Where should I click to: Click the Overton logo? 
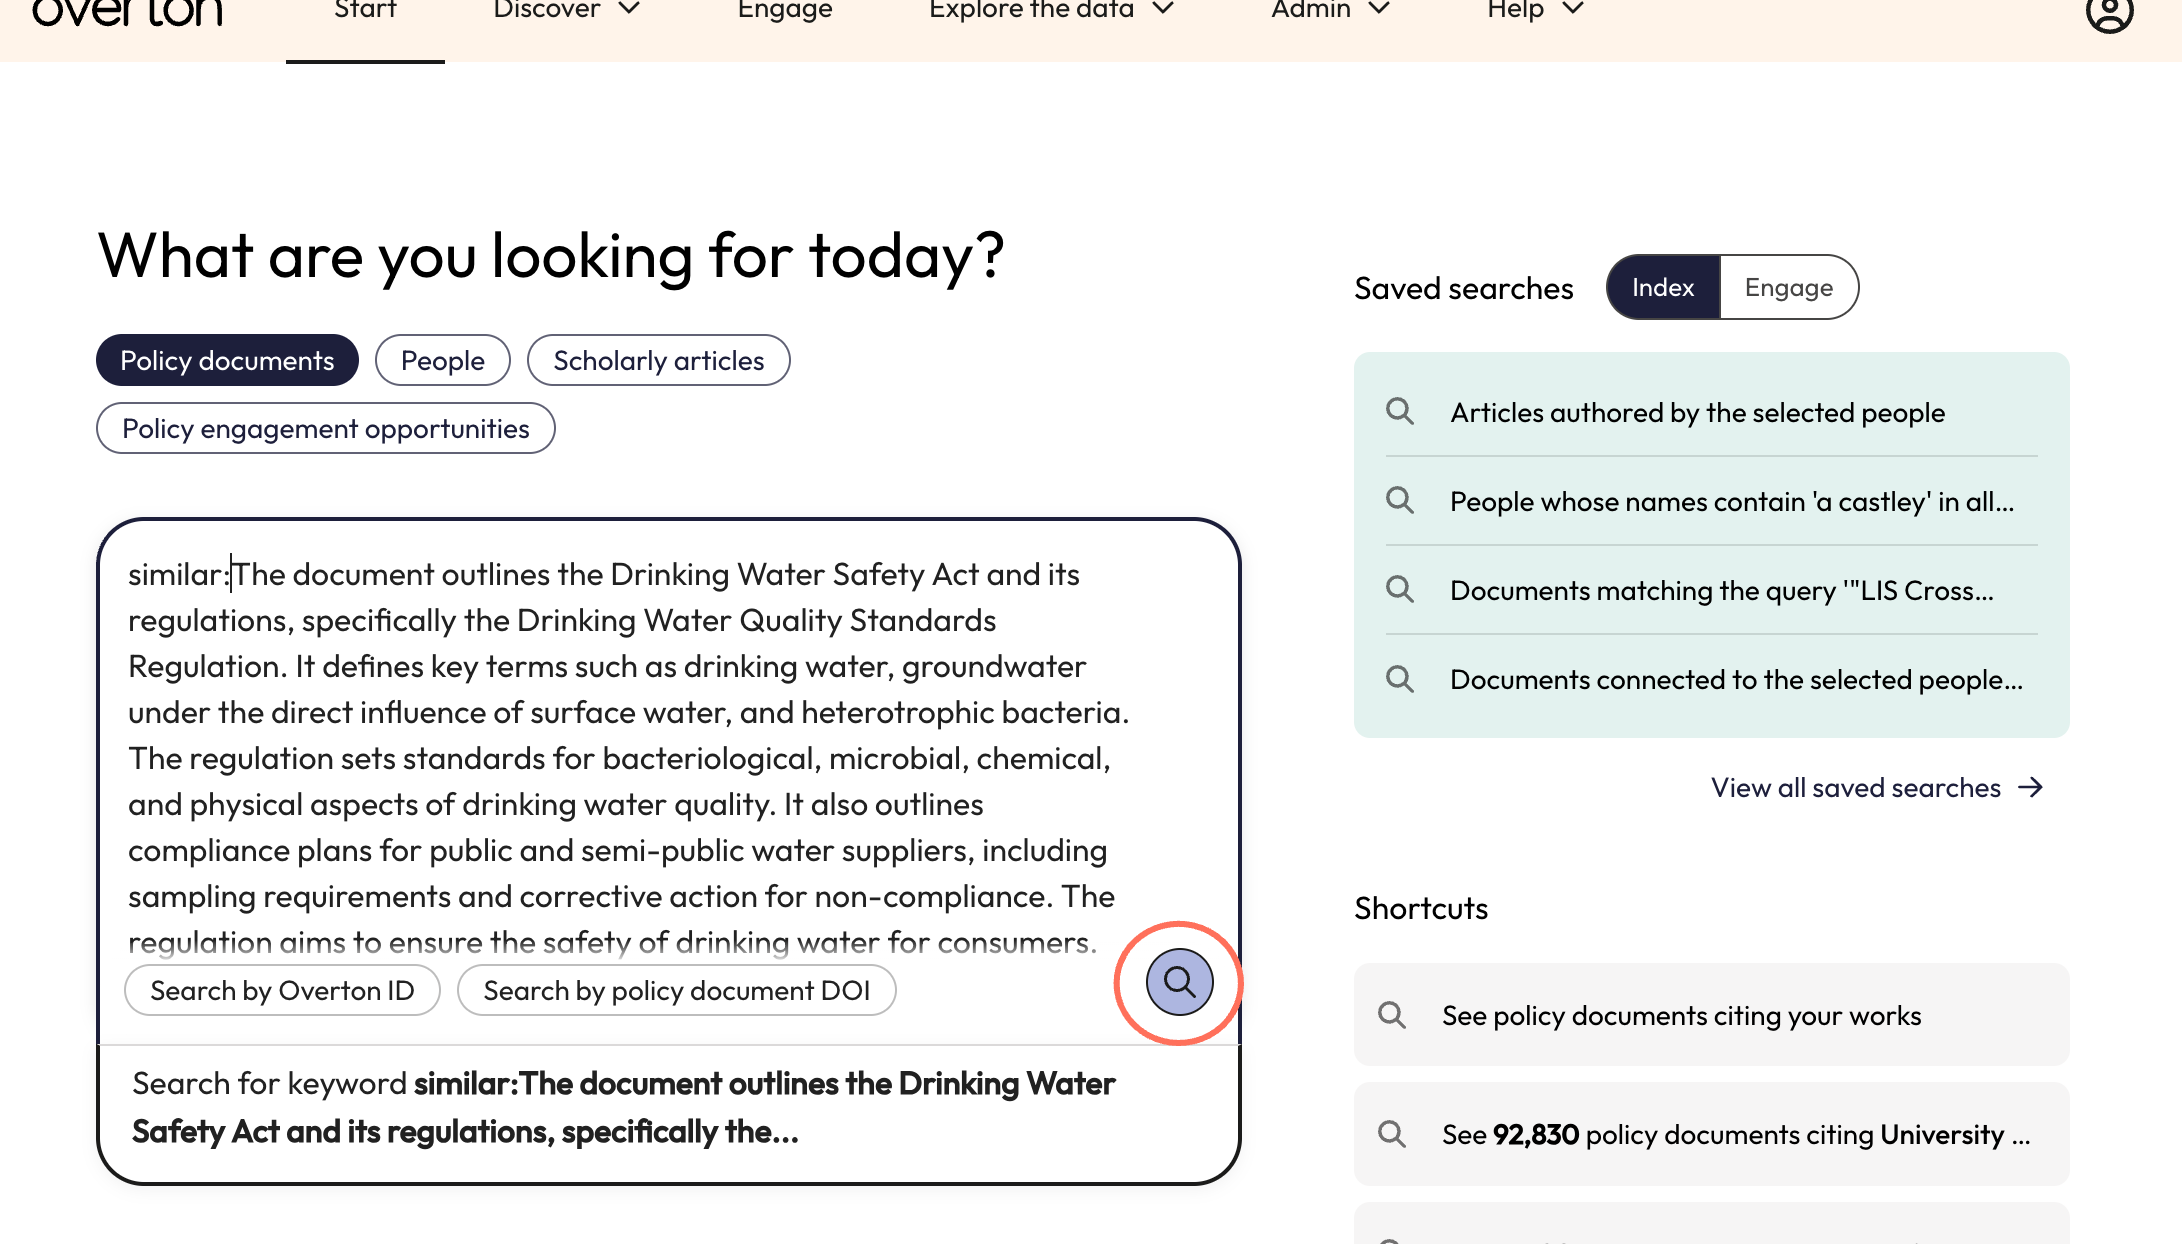click(127, 12)
